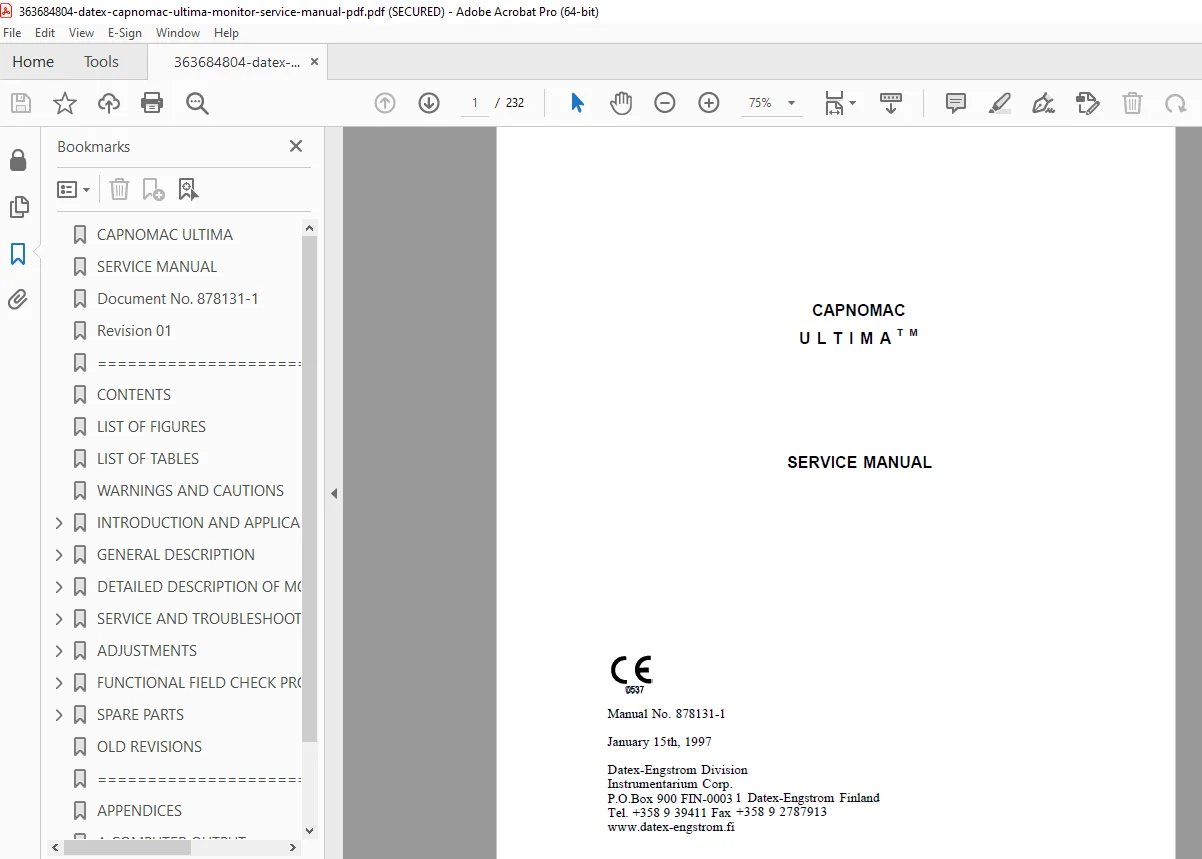
Task: Close the Bookmarks panel
Action: [x=296, y=146]
